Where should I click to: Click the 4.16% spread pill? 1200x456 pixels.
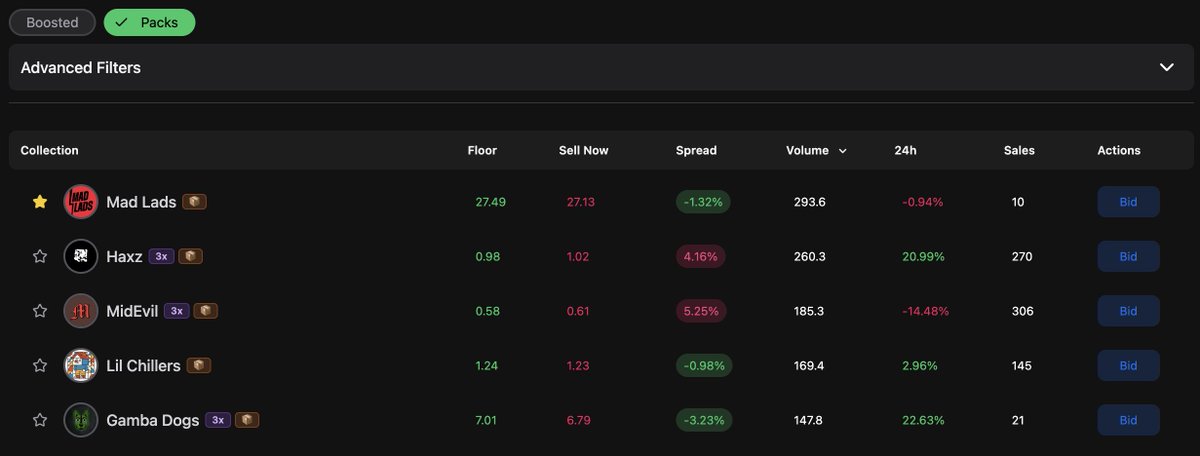pos(701,257)
